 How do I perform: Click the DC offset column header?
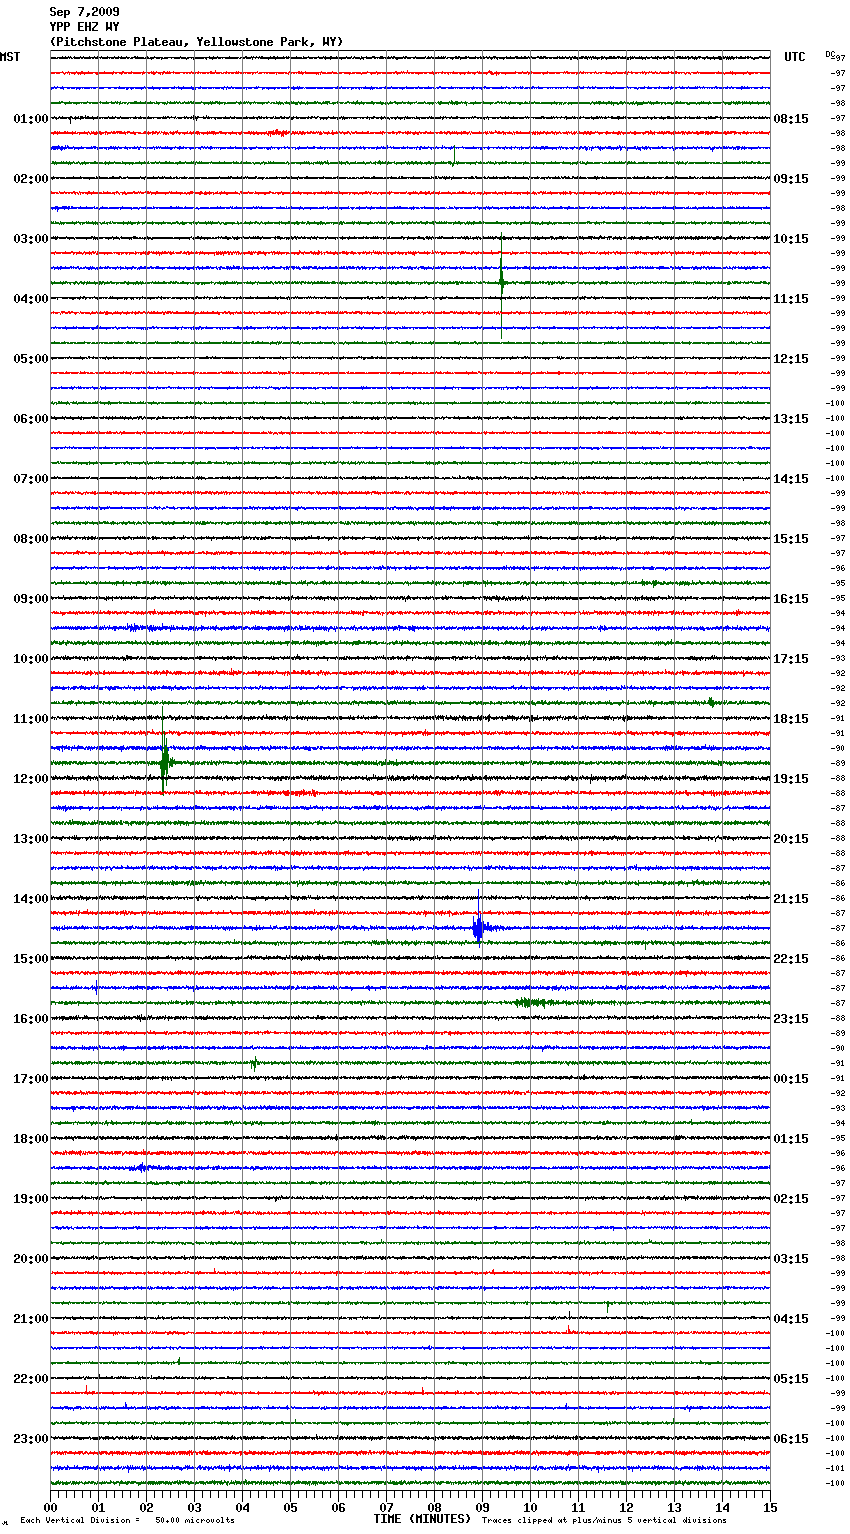point(830,54)
